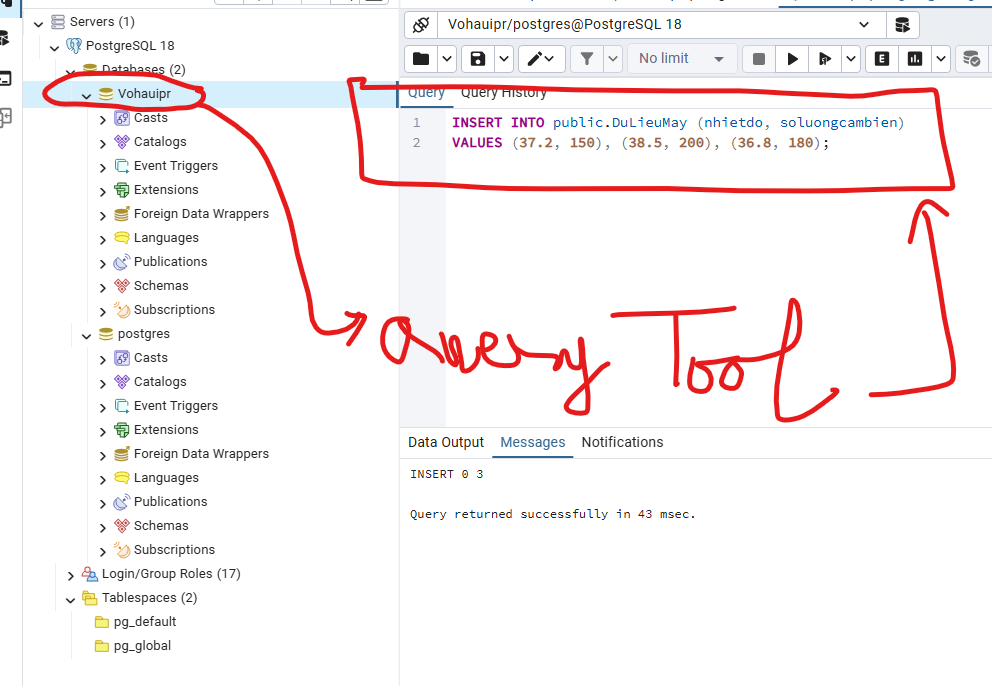Click the Explain query E button

click(881, 59)
